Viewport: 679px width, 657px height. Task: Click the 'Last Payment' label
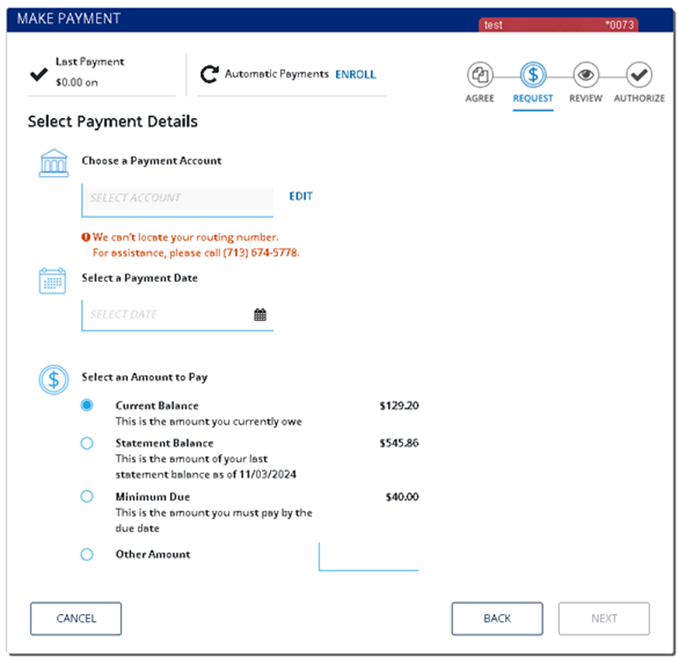point(90,61)
